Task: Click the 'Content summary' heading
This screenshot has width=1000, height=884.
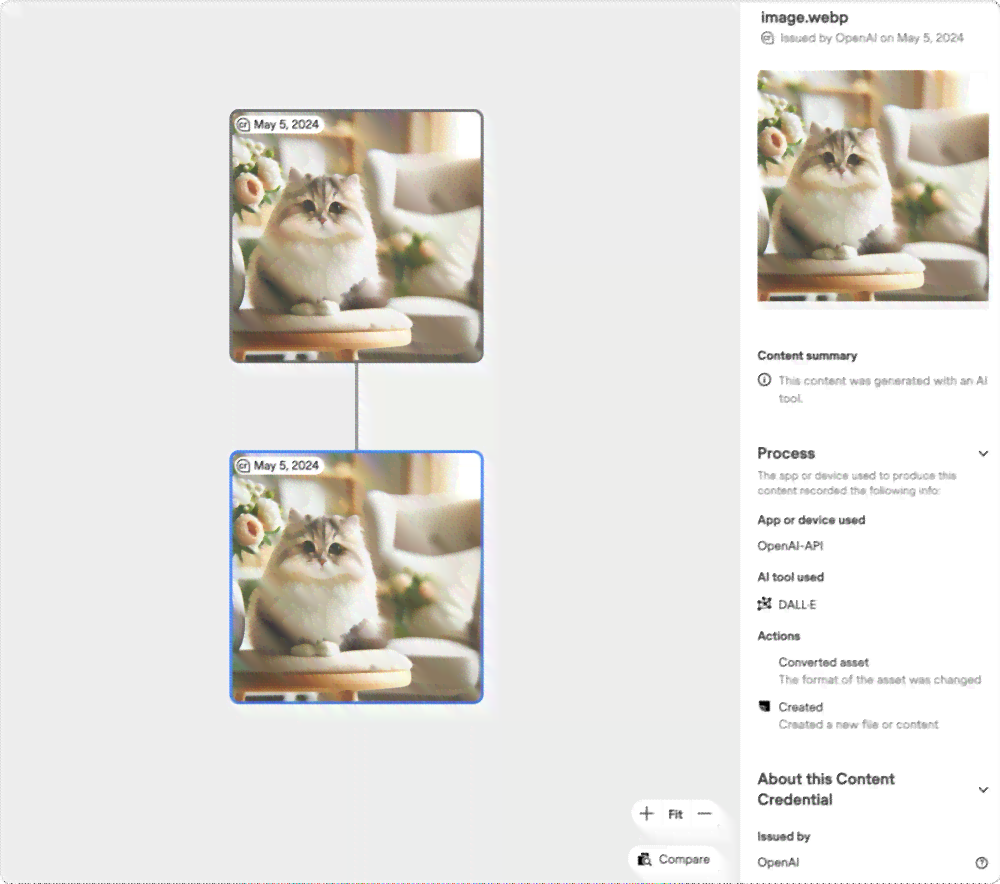Action: [x=807, y=355]
